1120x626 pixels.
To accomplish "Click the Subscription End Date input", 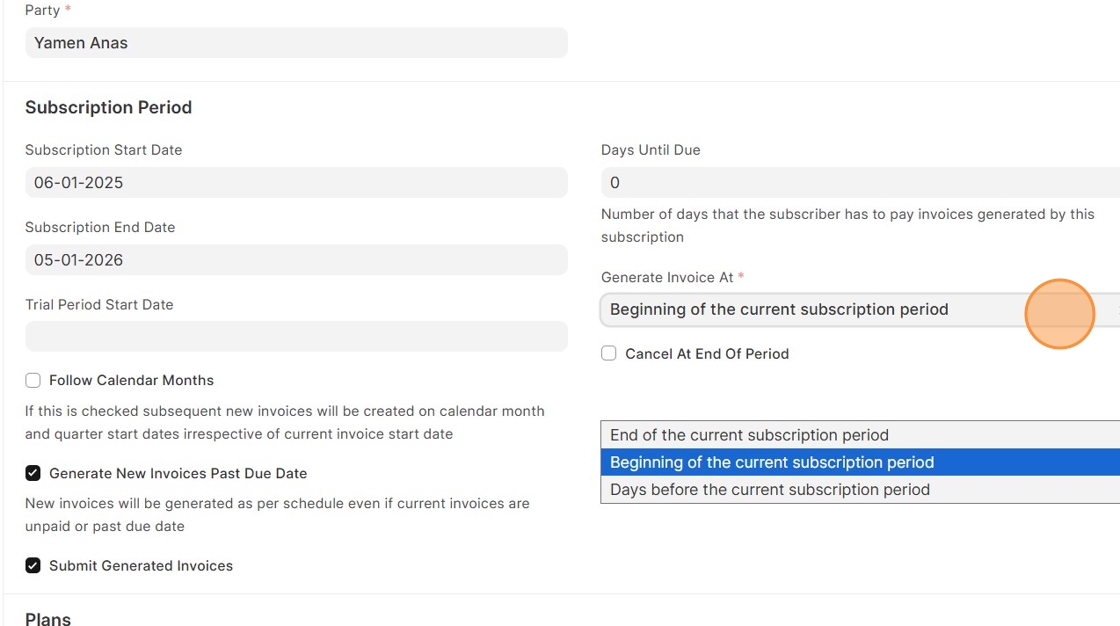I will point(296,260).
